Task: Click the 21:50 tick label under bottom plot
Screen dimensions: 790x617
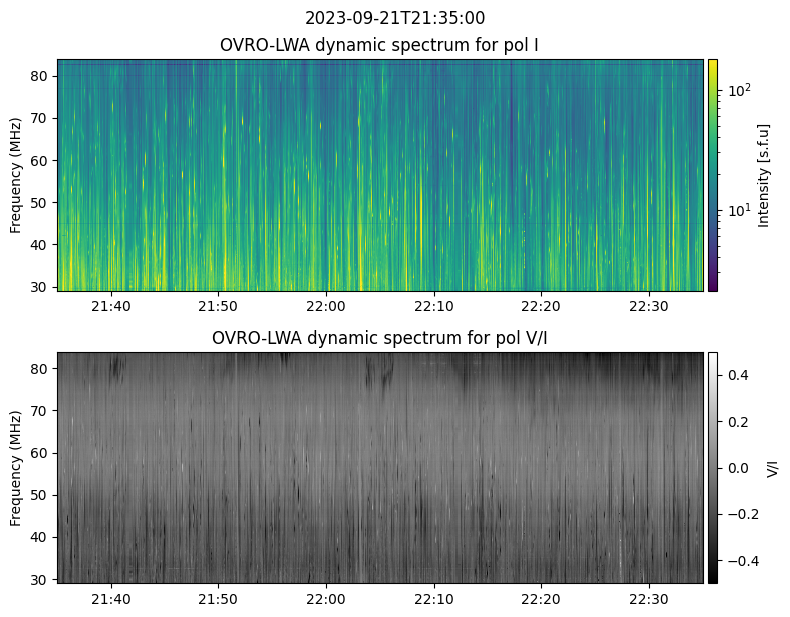Action: pyautogui.click(x=218, y=598)
